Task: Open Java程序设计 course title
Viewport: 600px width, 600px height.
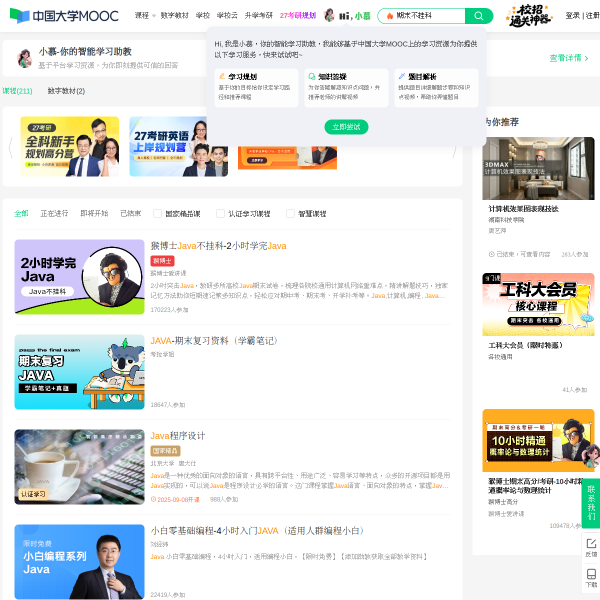Action: coord(178,436)
